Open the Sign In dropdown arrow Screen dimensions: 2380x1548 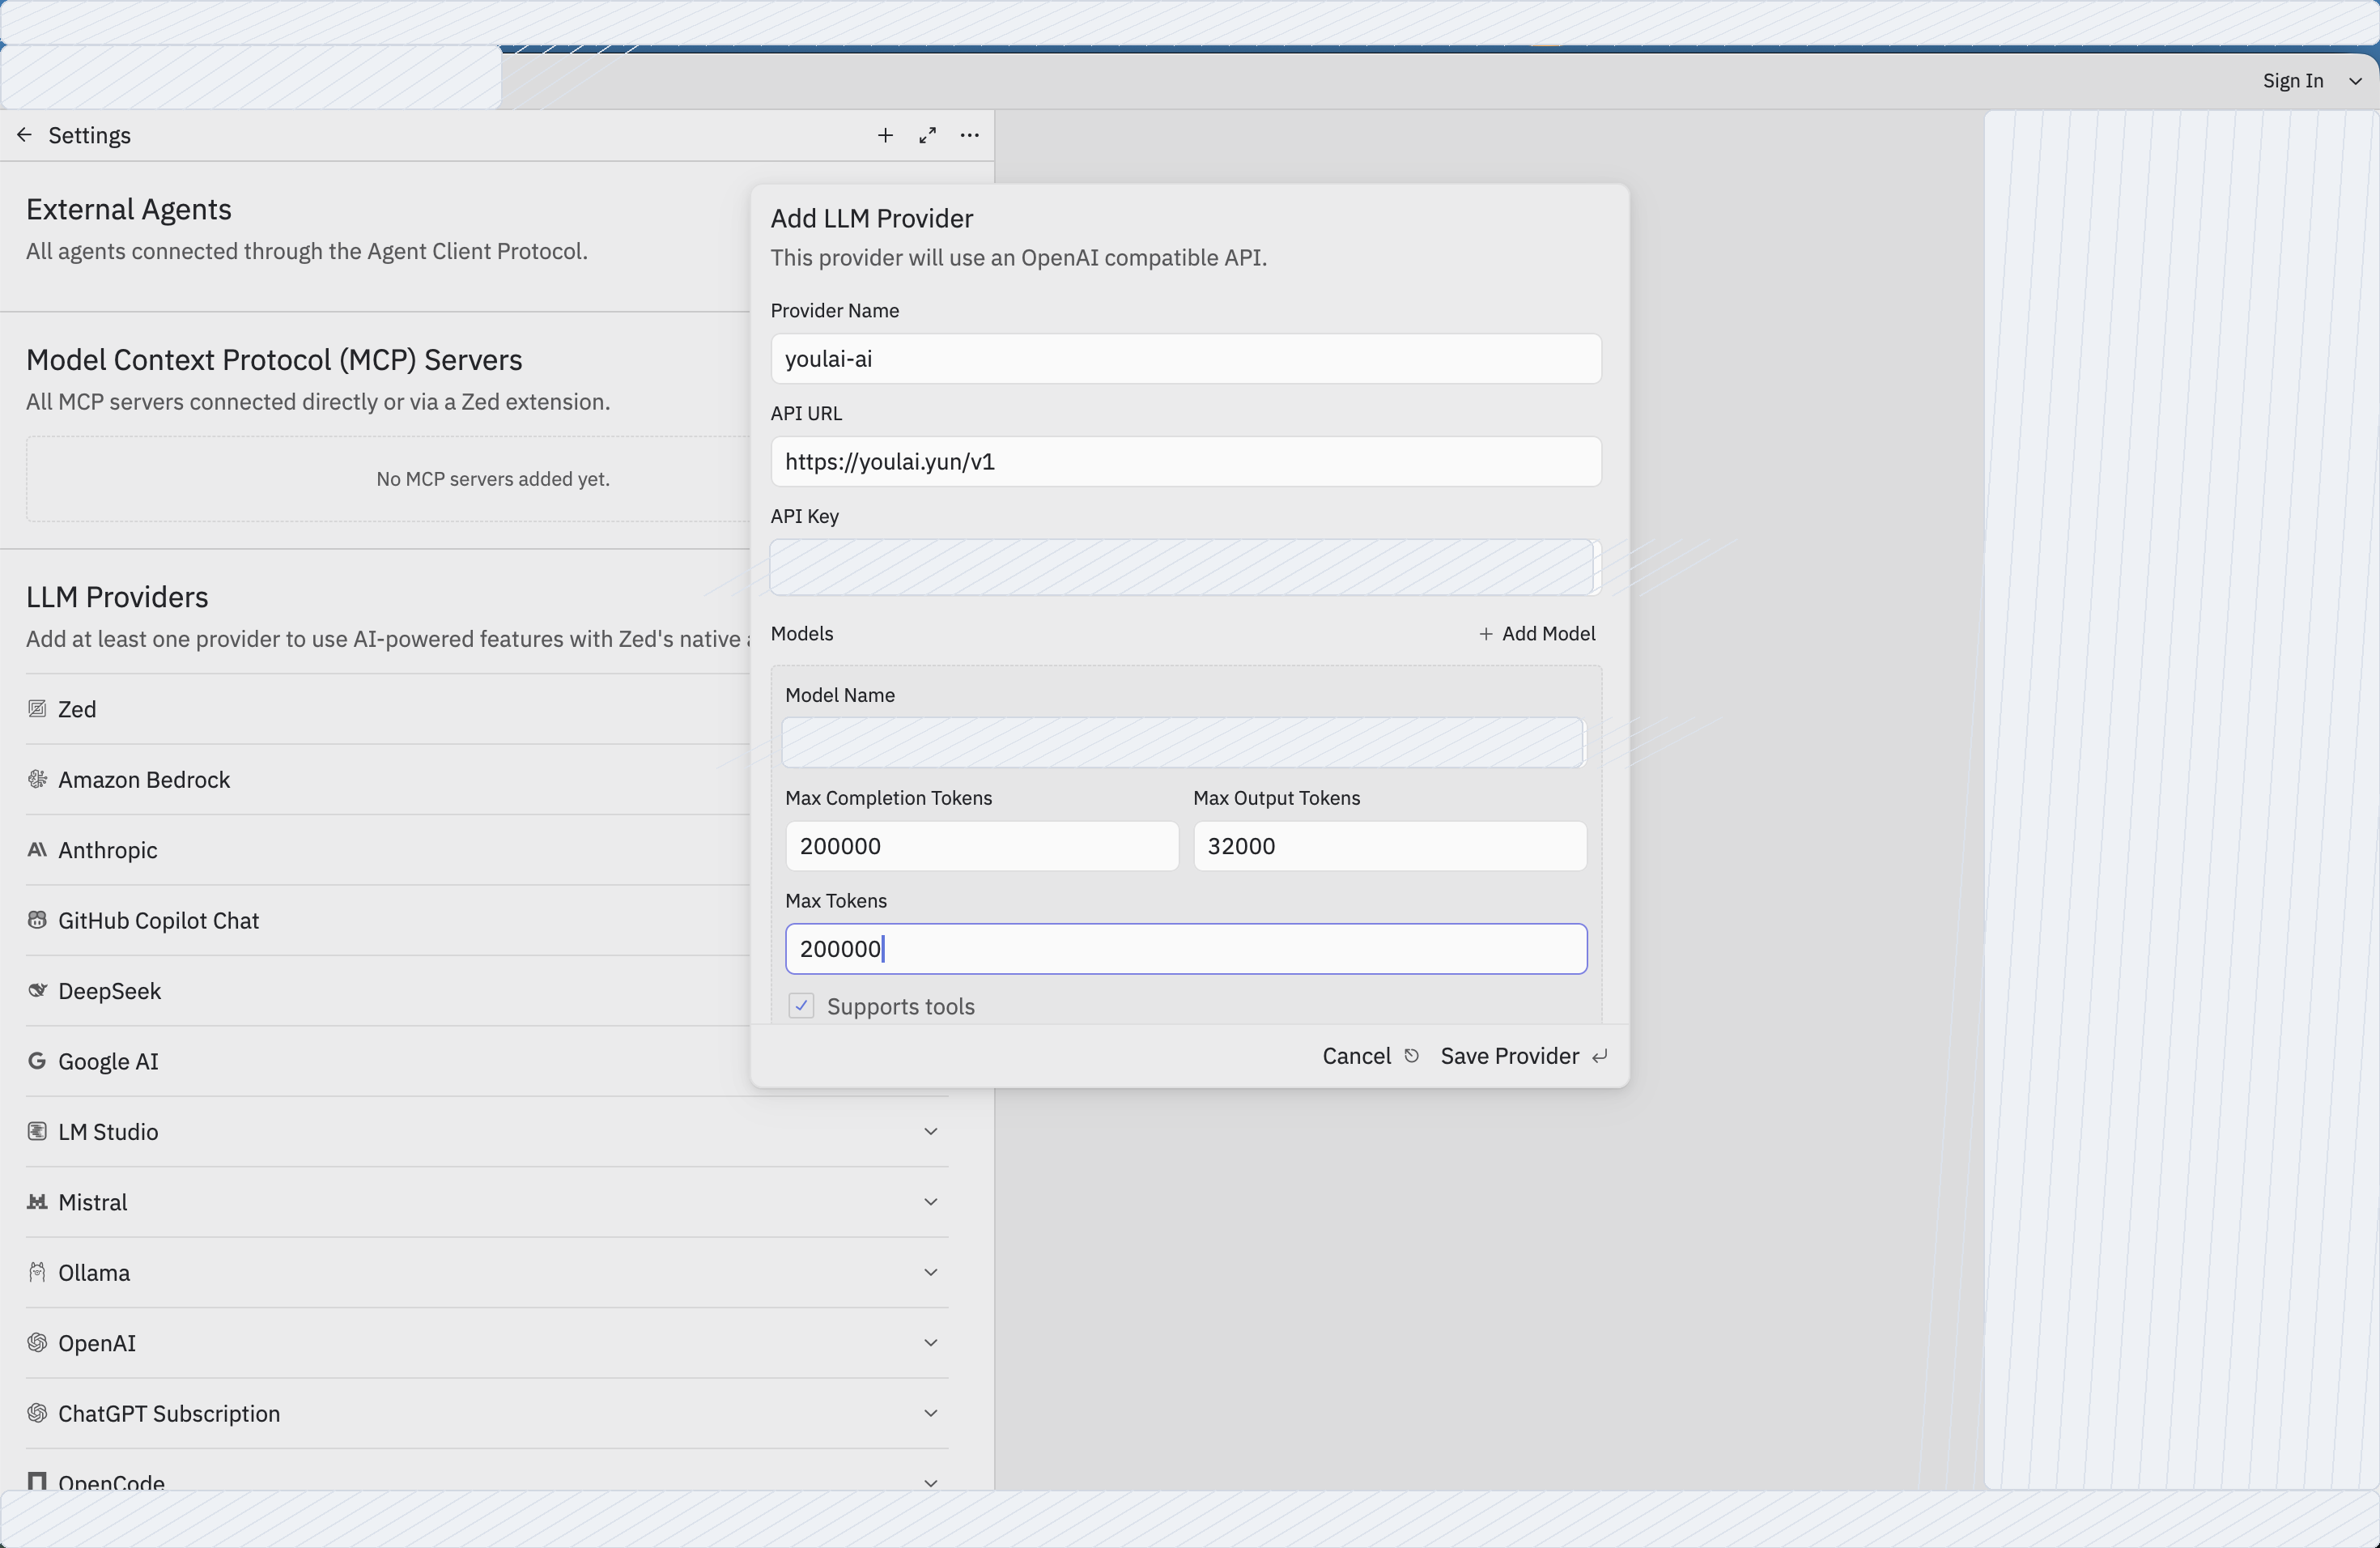(x=2355, y=81)
